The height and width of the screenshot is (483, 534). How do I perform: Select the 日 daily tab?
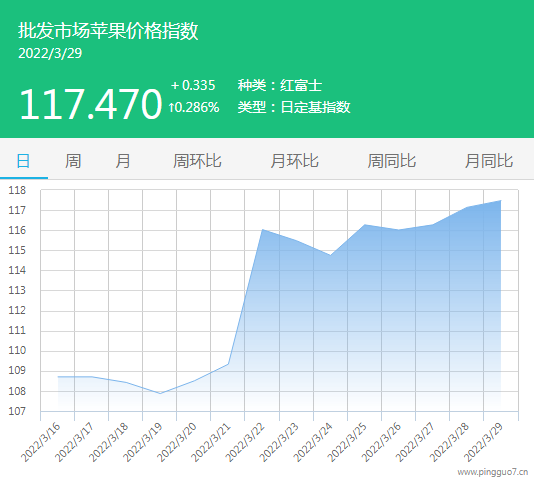(23, 161)
